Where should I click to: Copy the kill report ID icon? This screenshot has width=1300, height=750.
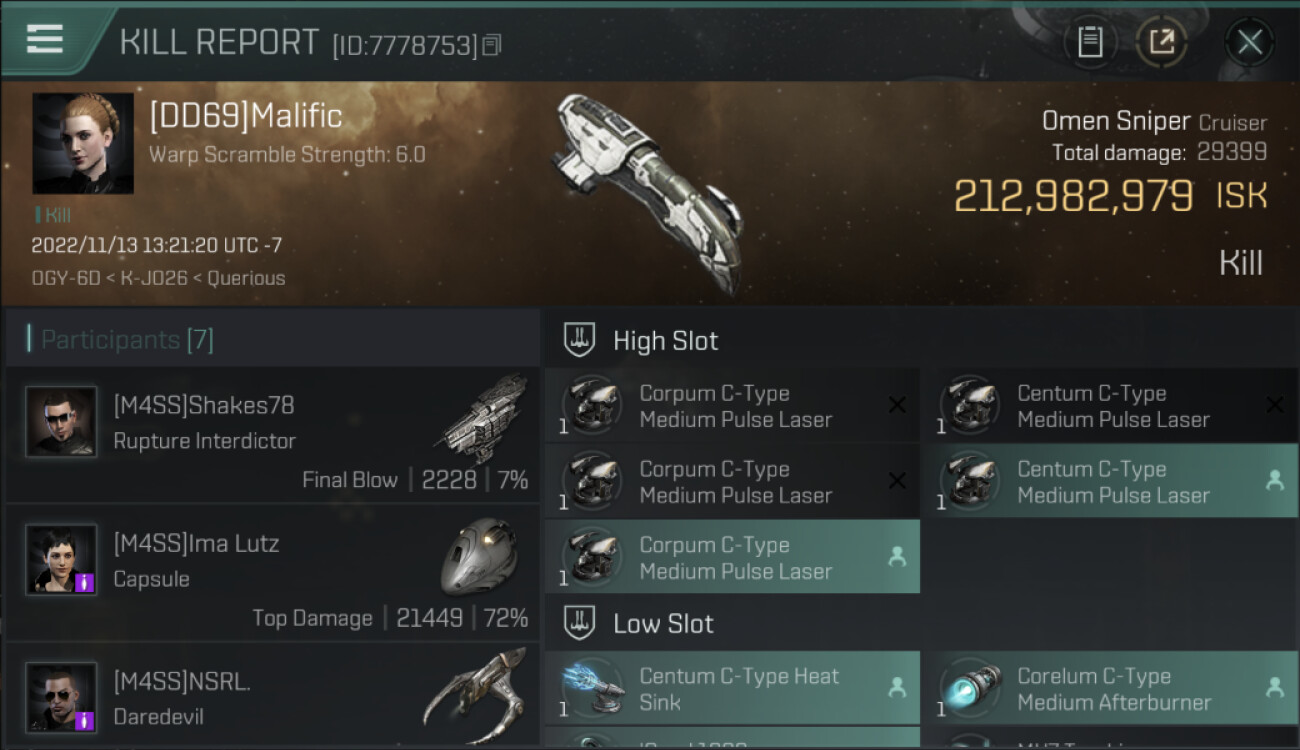point(491,45)
